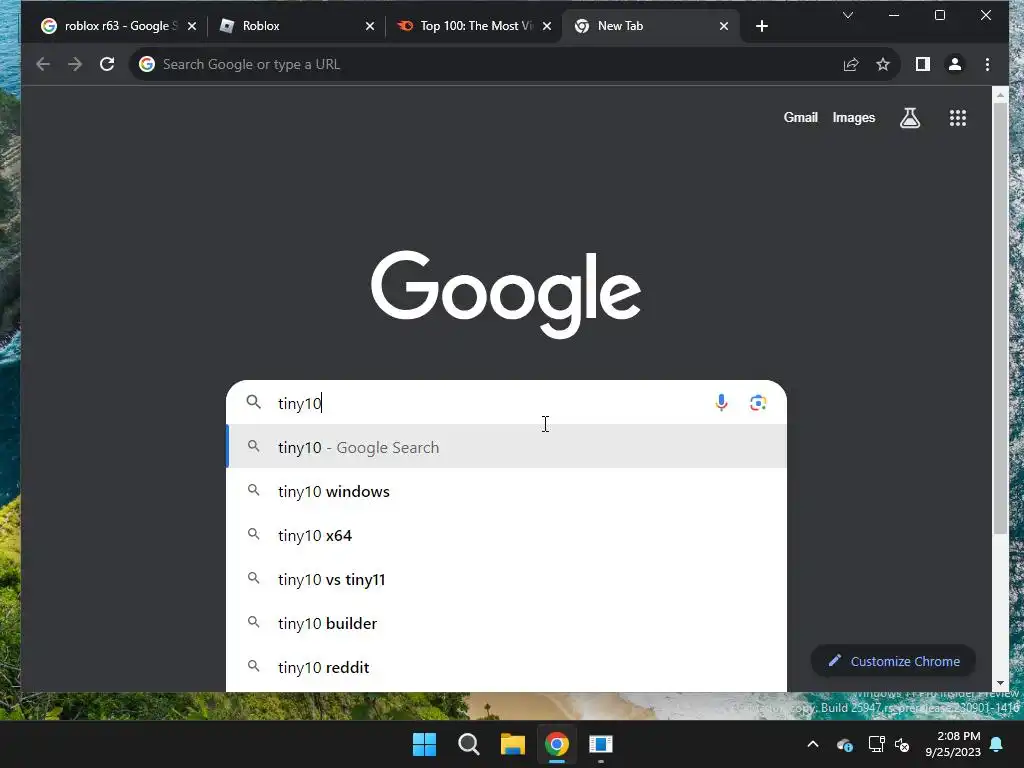The image size is (1024, 768).
Task: Click the scrollbar down arrow
Action: 1000,683
